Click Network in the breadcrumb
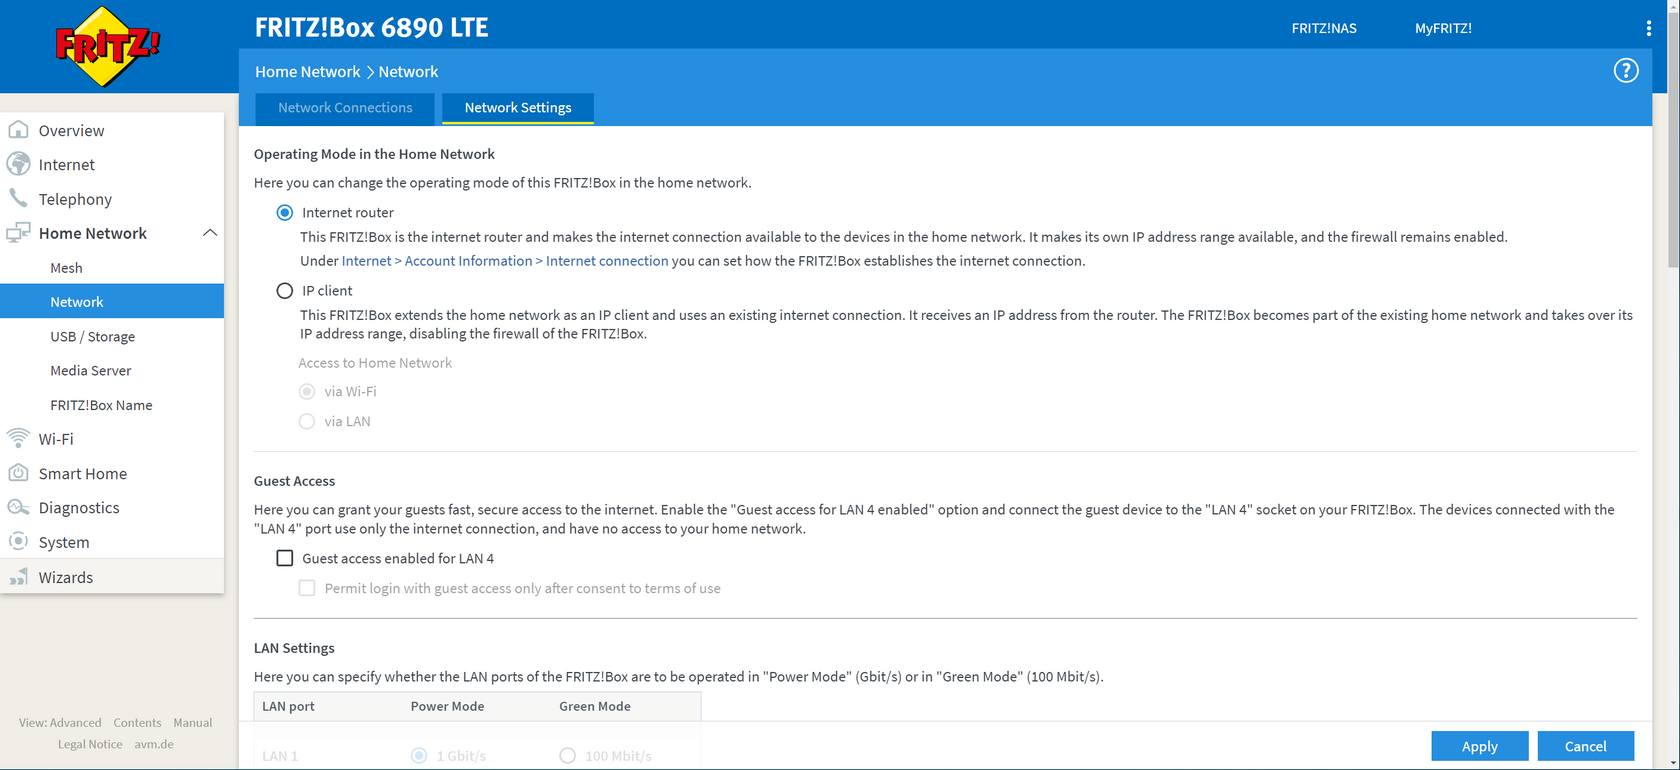Viewport: 1680px width, 770px height. click(x=408, y=71)
